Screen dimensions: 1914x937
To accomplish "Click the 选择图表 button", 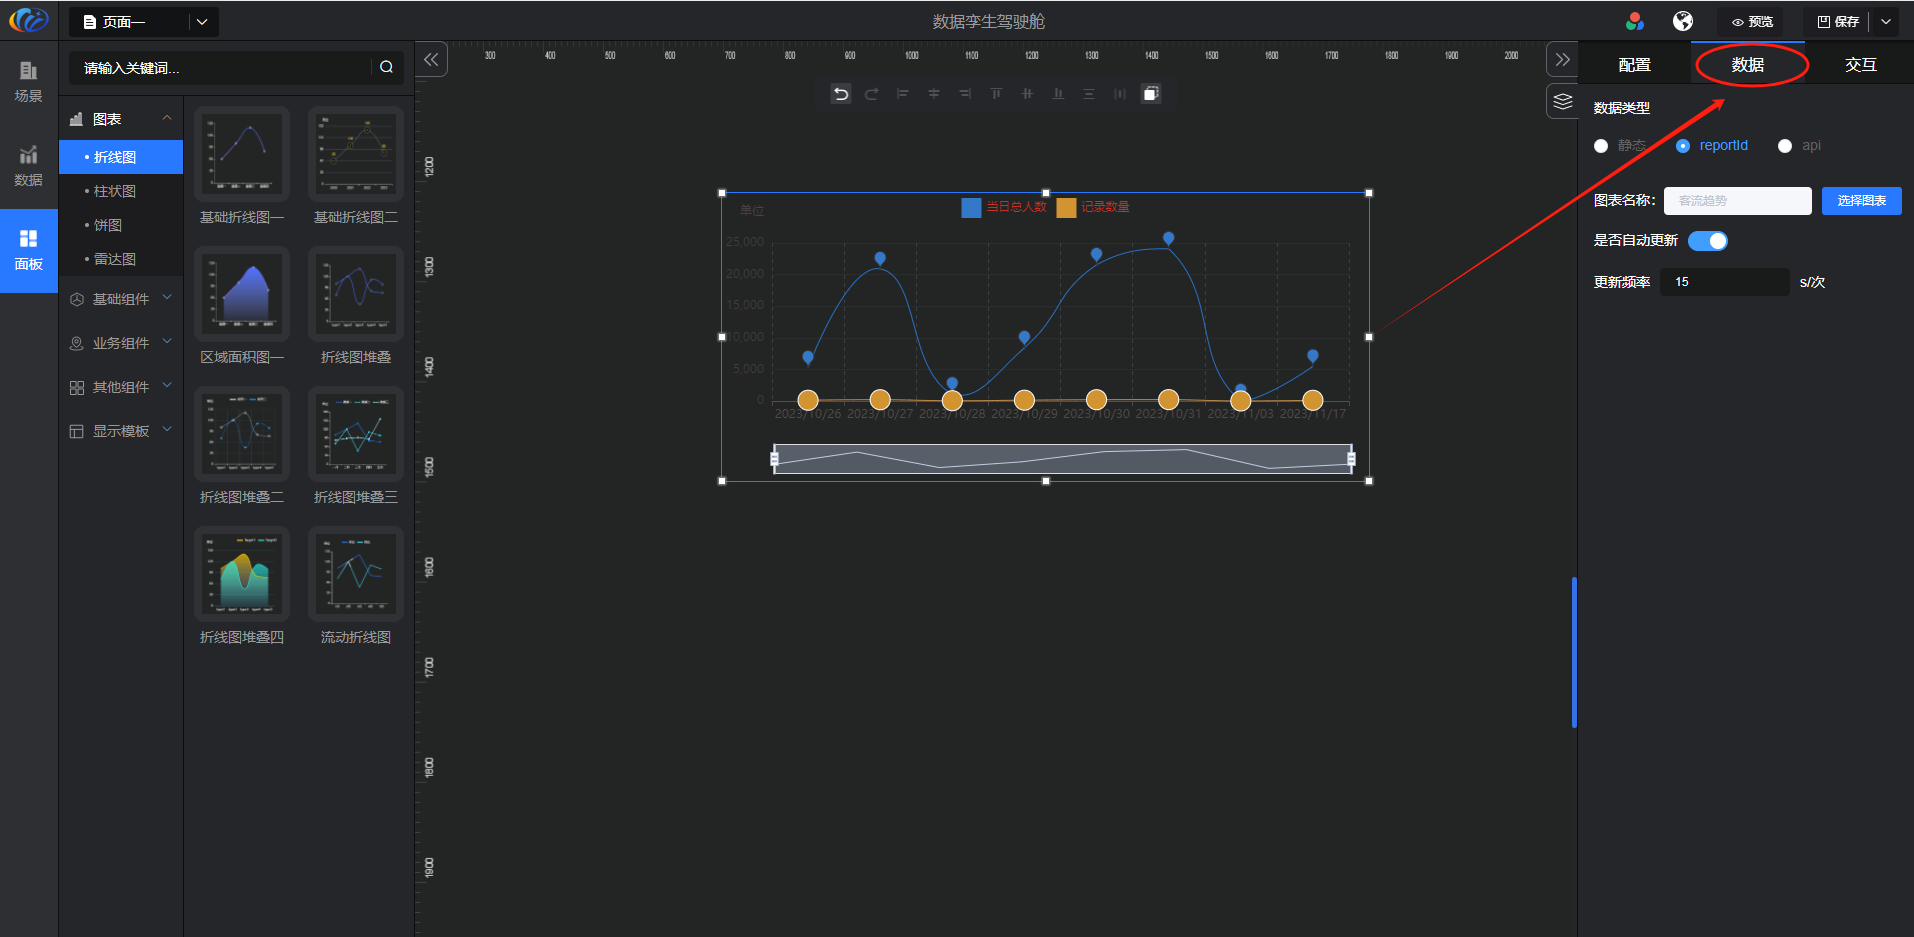I will 1861,201.
